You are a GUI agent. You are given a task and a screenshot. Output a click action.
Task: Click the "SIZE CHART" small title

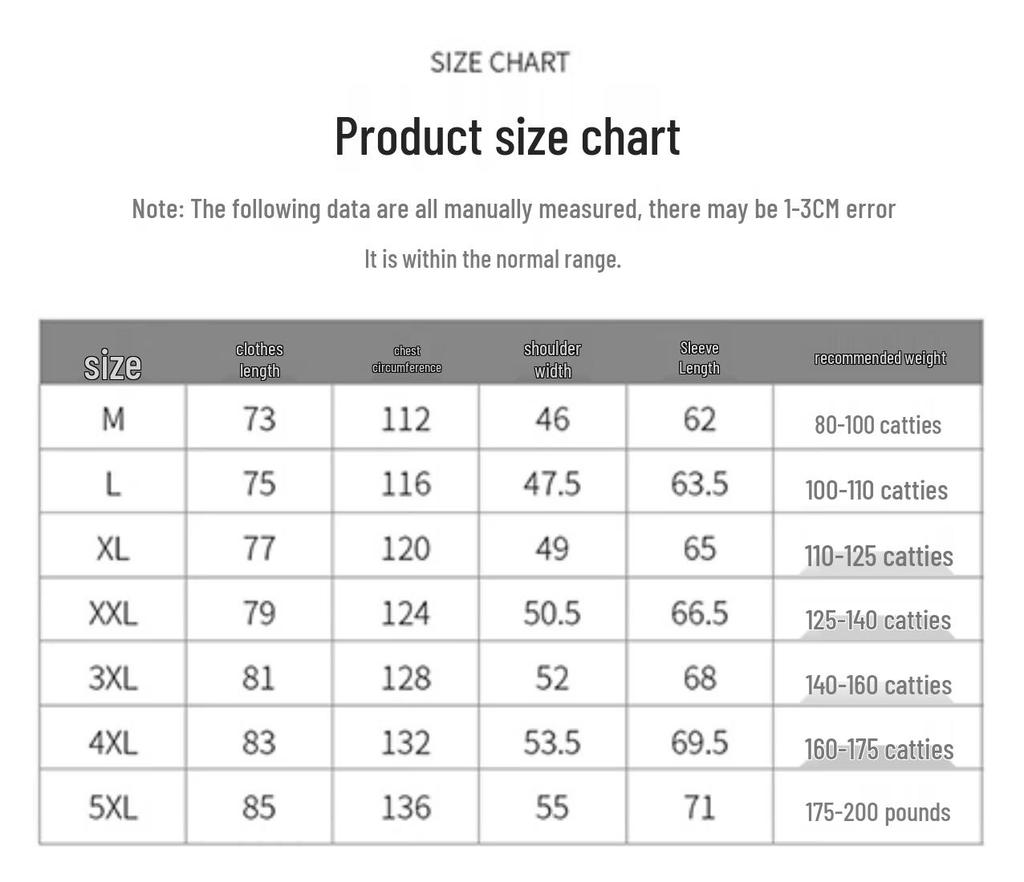[500, 62]
